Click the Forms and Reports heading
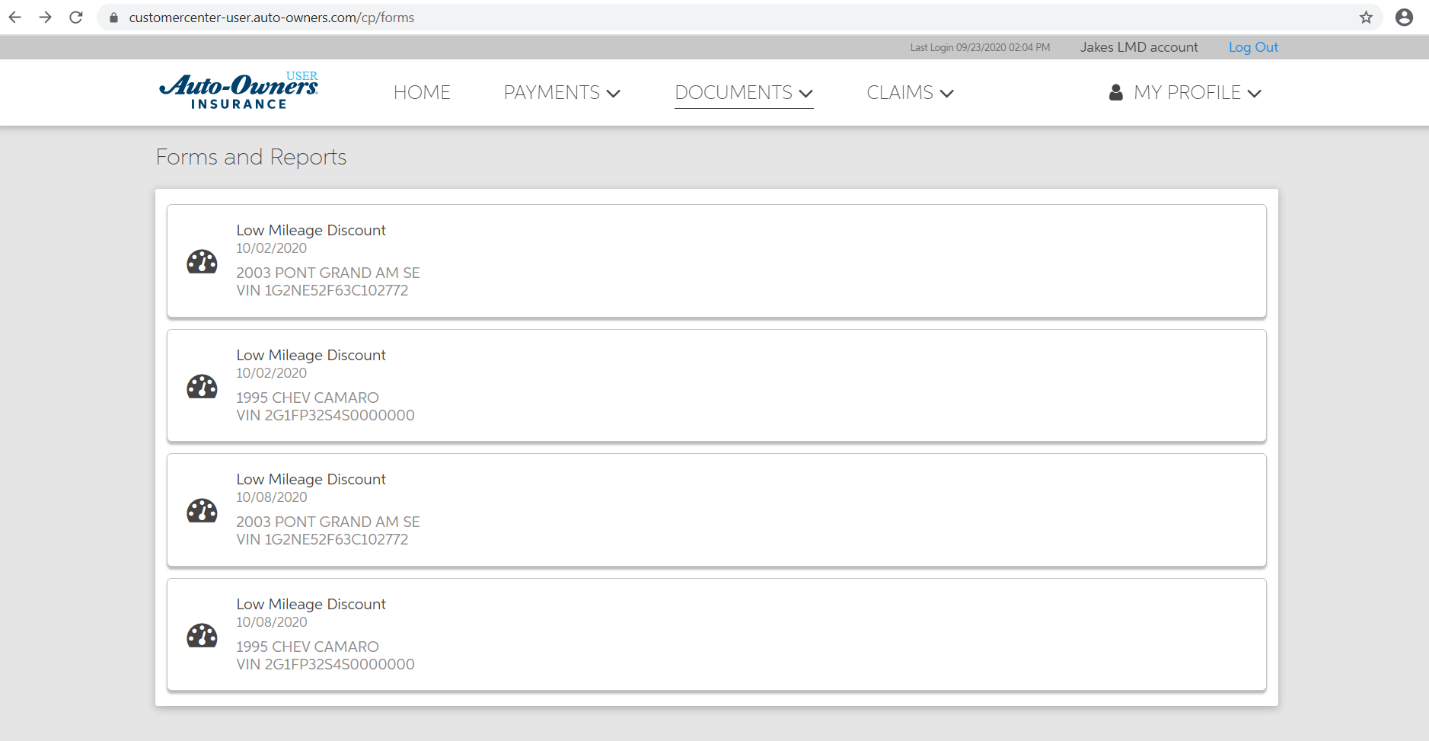 pos(251,157)
